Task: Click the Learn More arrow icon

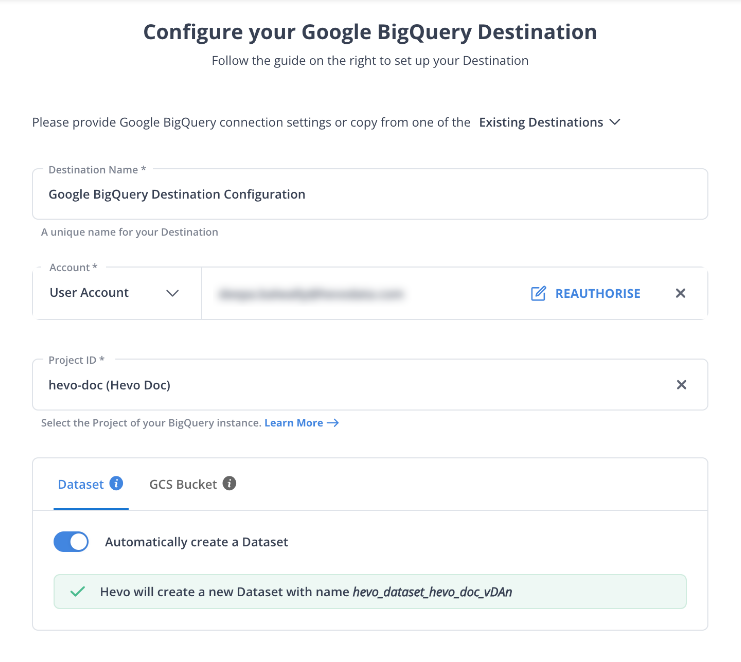Action: [x=333, y=423]
